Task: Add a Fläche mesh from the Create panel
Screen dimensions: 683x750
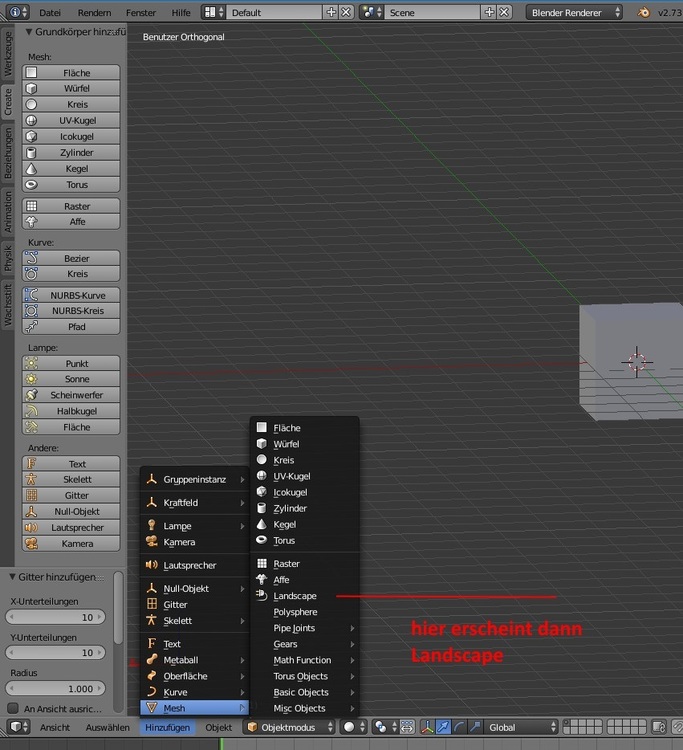Action: (x=71, y=73)
